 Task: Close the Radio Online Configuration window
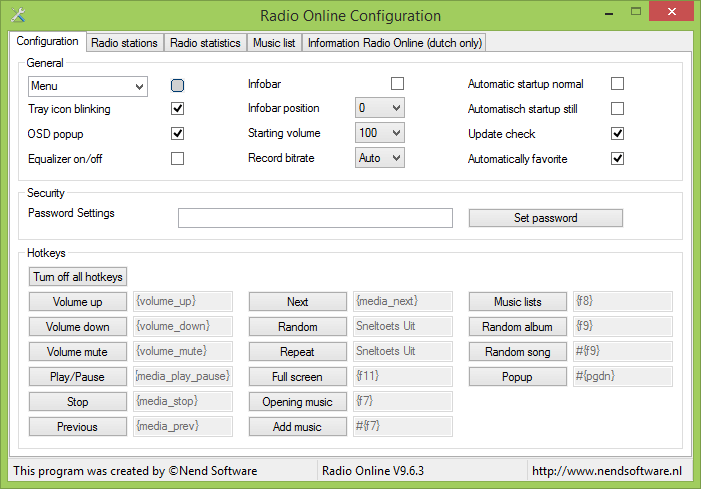(x=671, y=12)
